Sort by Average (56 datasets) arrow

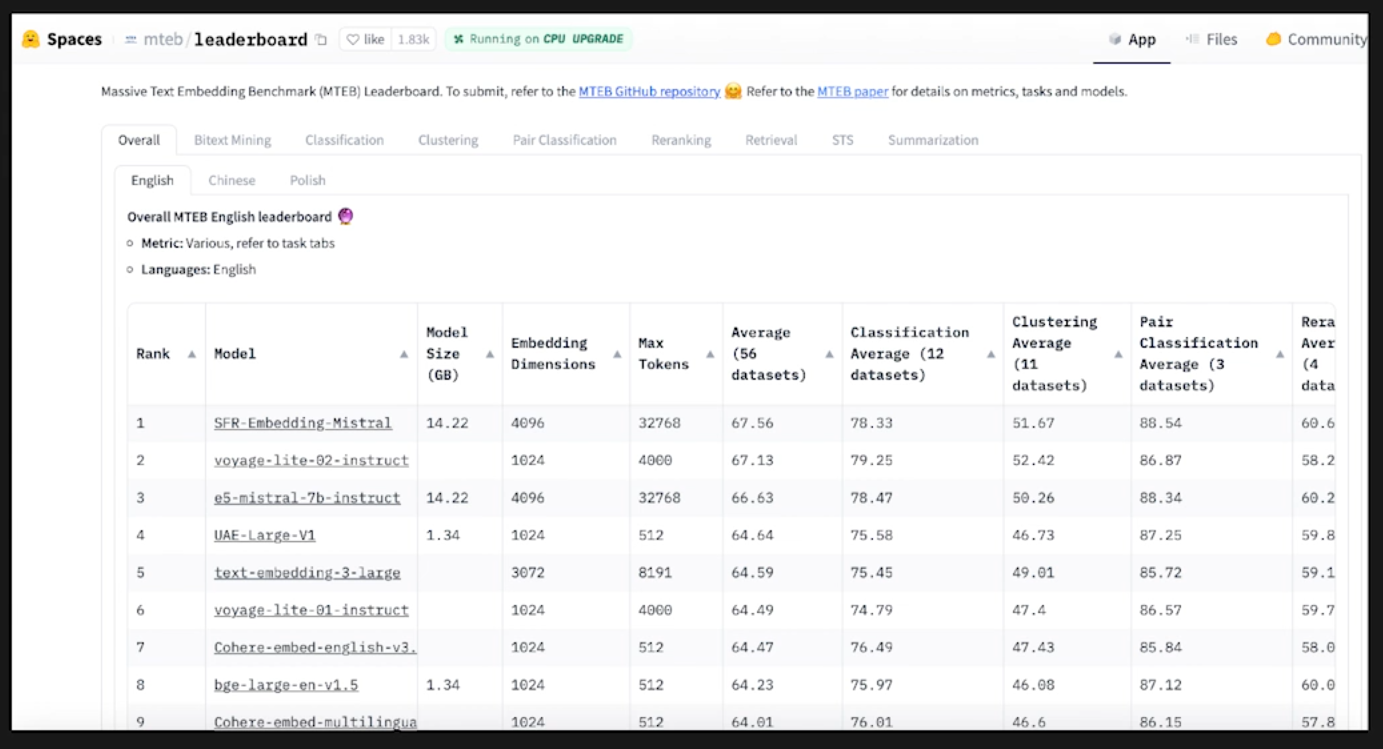point(829,354)
